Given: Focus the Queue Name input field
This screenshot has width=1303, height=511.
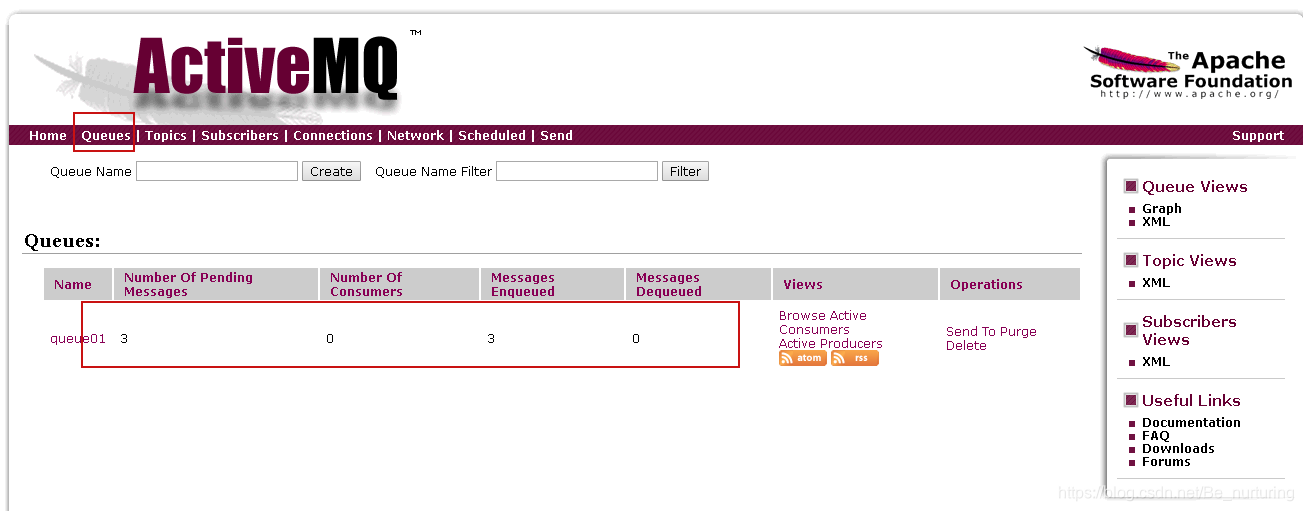Looking at the screenshot, I should pyautogui.click(x=217, y=171).
